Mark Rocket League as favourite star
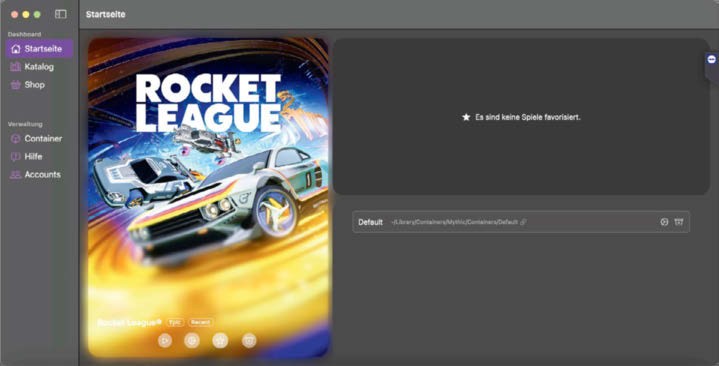The image size is (719, 366). click(221, 340)
